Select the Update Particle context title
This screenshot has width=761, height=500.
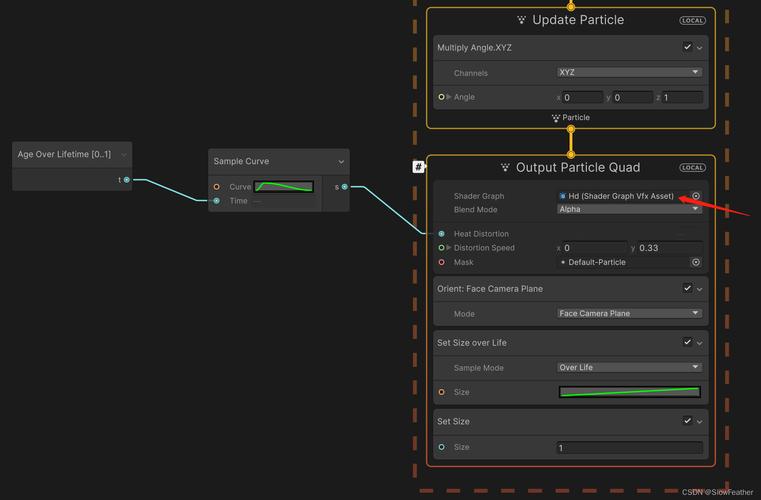[578, 20]
